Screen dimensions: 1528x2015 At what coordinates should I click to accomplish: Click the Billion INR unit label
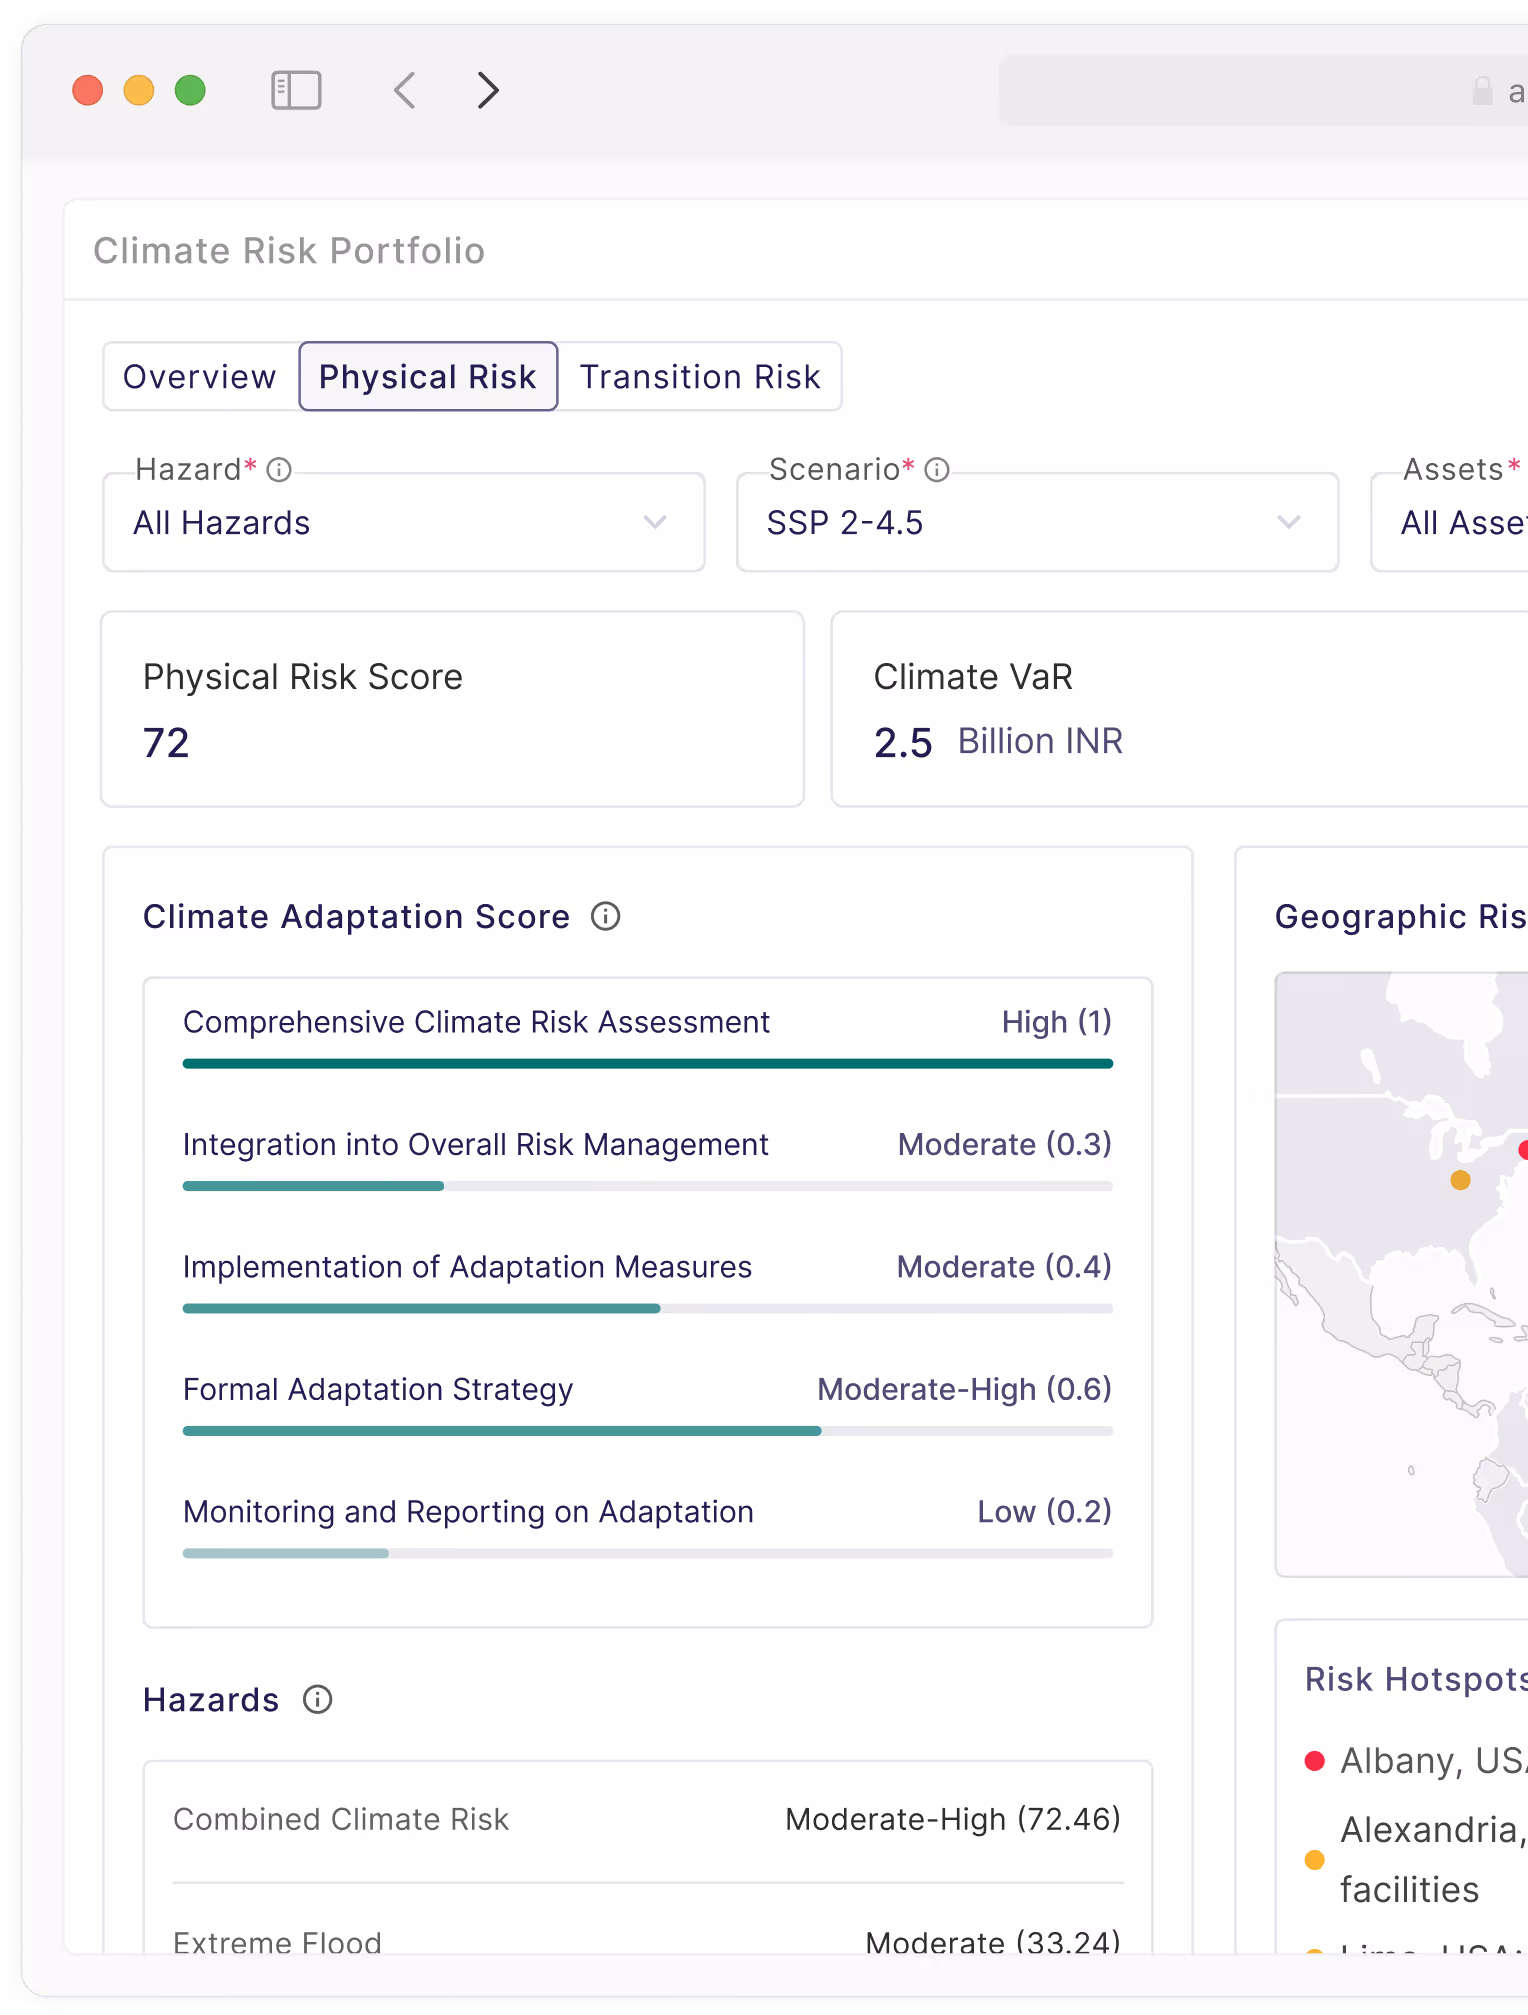click(1040, 741)
